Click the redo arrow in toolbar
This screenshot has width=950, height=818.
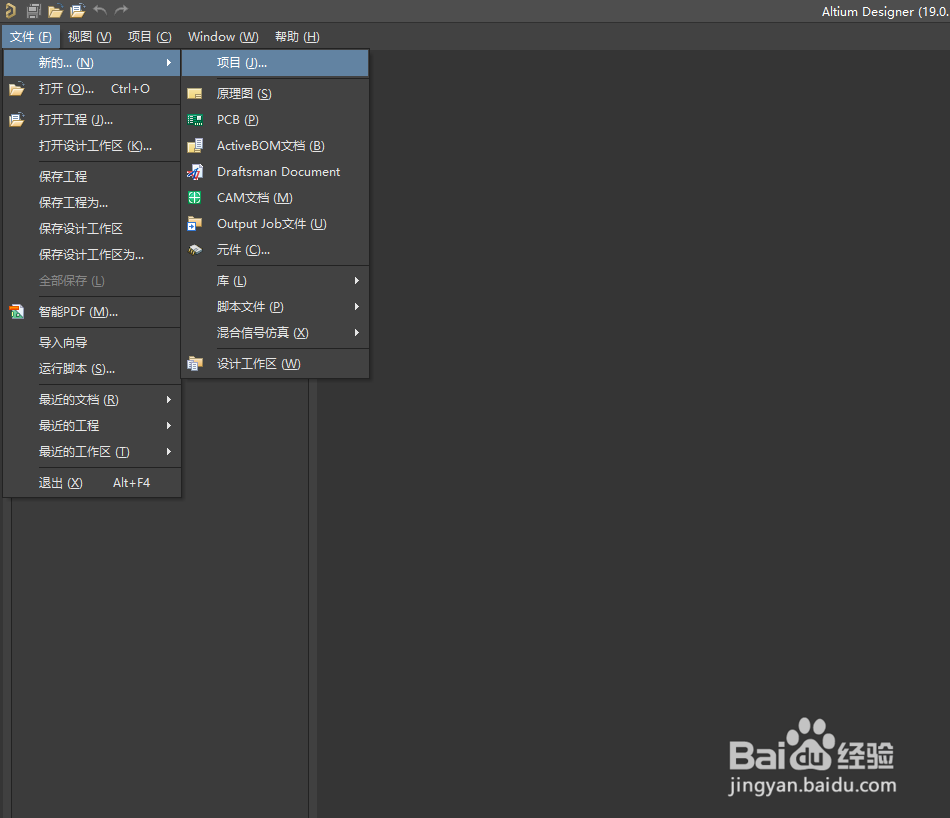point(122,10)
